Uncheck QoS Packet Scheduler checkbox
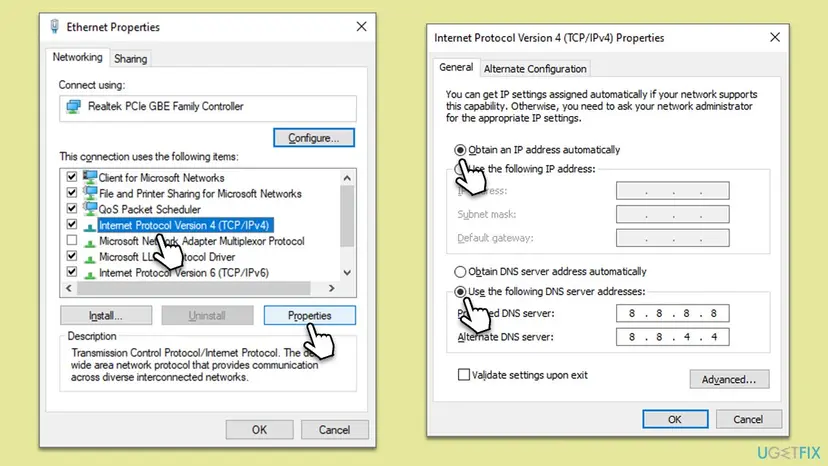Image resolution: width=828 pixels, height=466 pixels. [x=72, y=208]
